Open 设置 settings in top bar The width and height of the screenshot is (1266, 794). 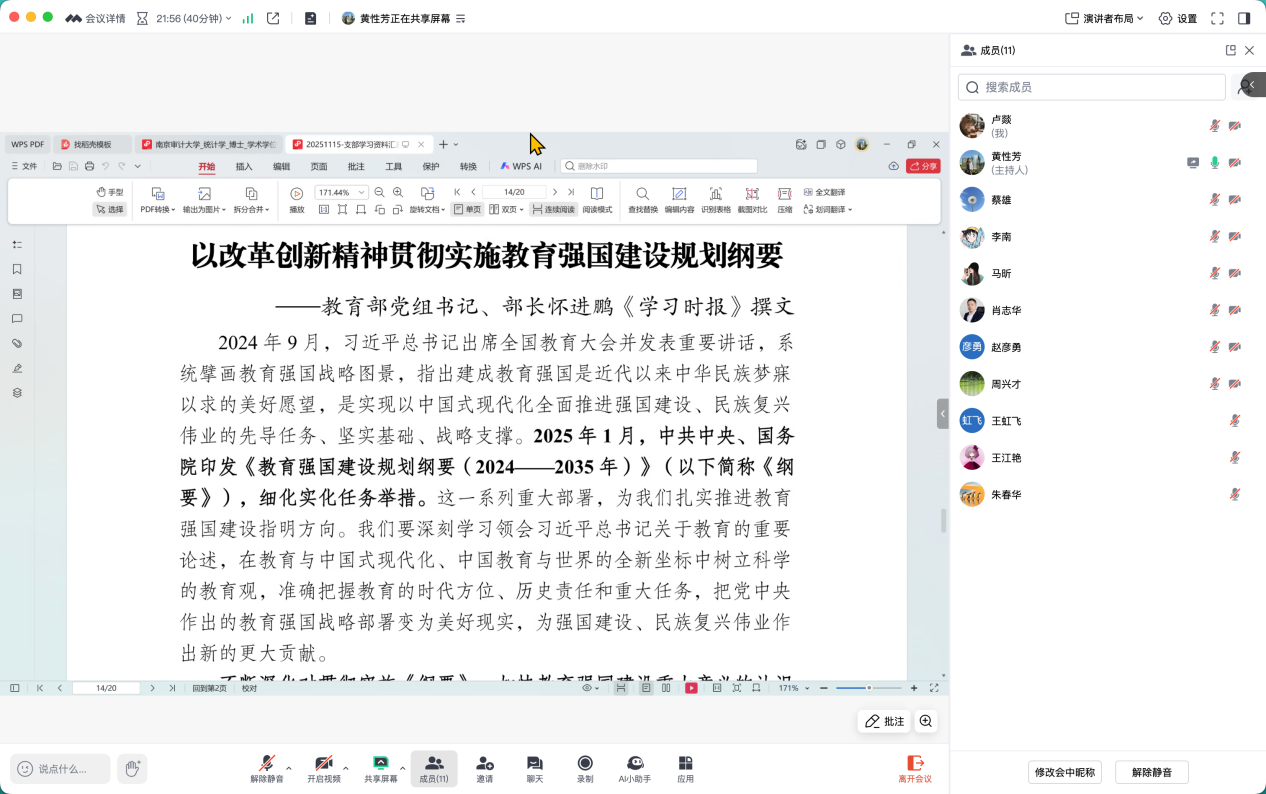pyautogui.click(x=1177, y=18)
